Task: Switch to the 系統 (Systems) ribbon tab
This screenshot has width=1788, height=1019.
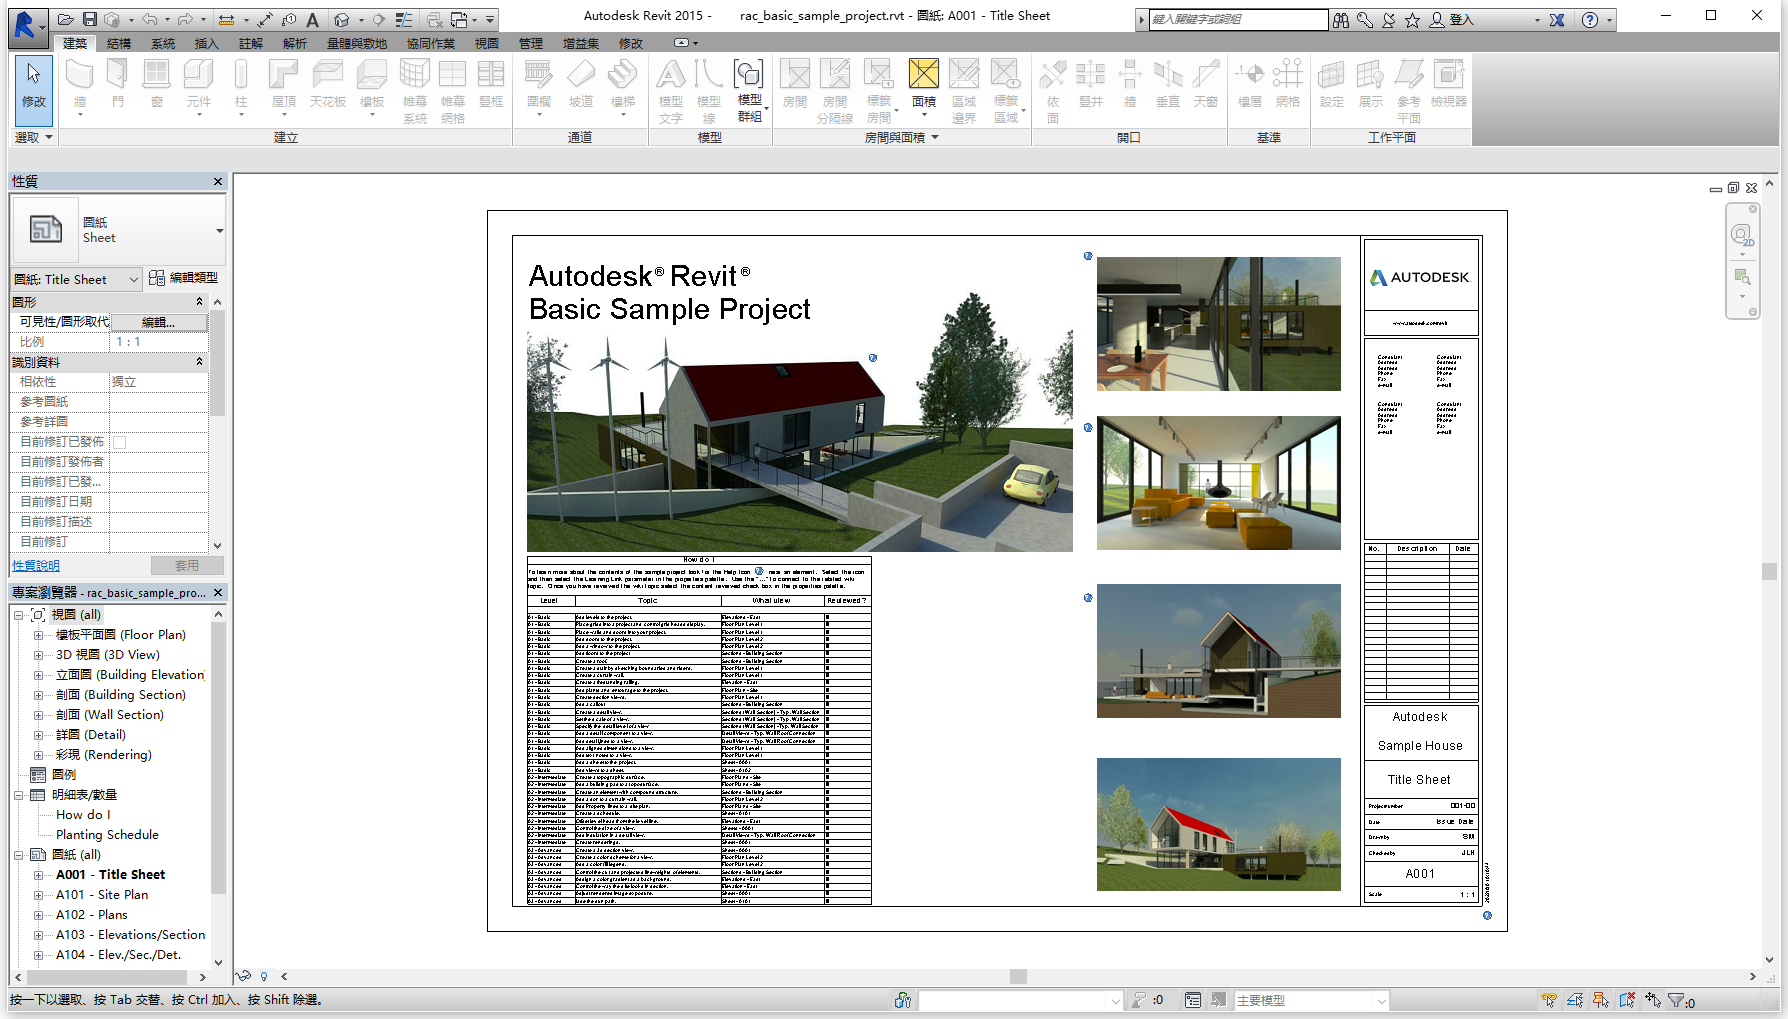Action: click(x=163, y=43)
